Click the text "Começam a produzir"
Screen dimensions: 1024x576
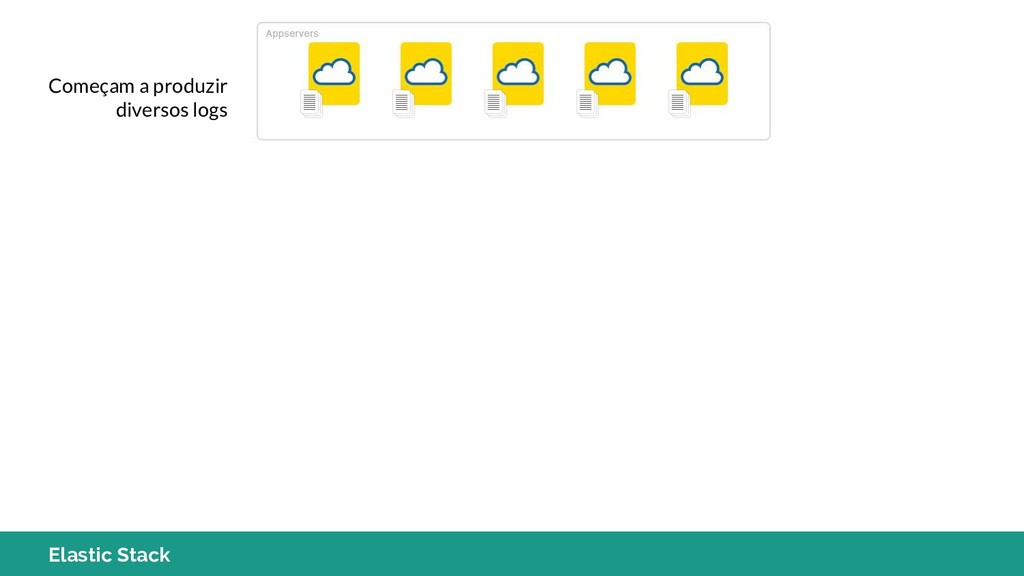[138, 86]
